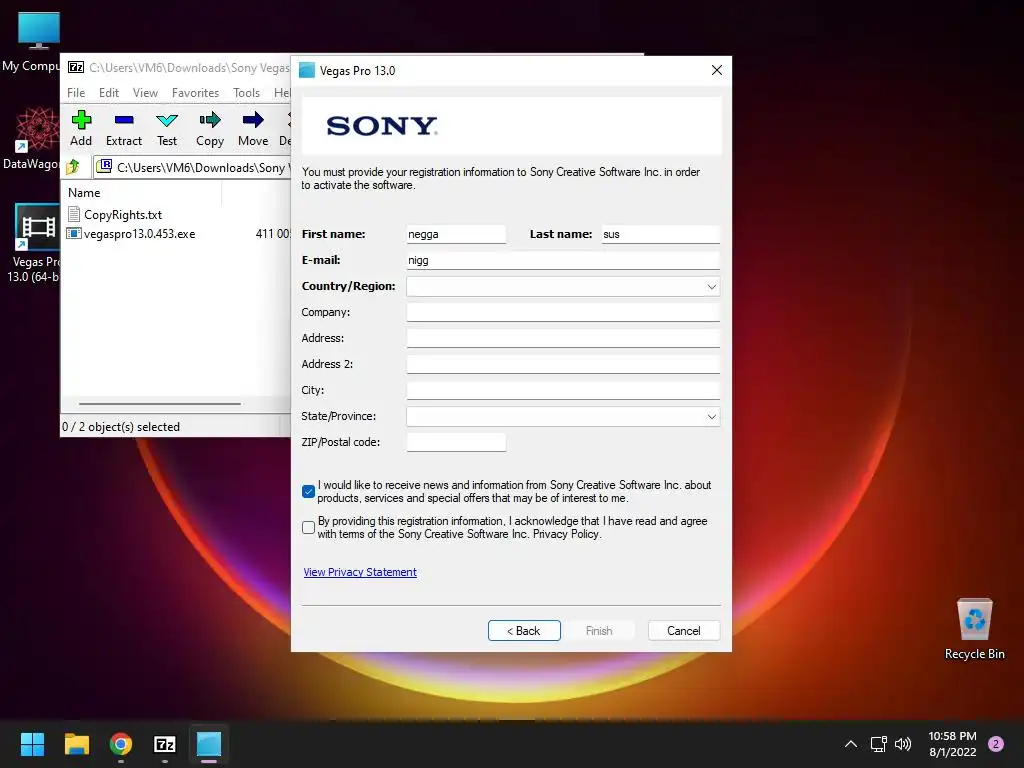
Task: Click the Back button in the installer
Action: coord(524,630)
